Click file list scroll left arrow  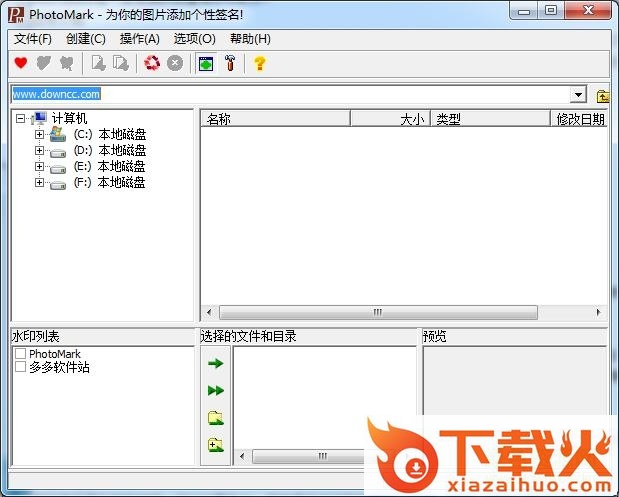pyautogui.click(x=209, y=312)
